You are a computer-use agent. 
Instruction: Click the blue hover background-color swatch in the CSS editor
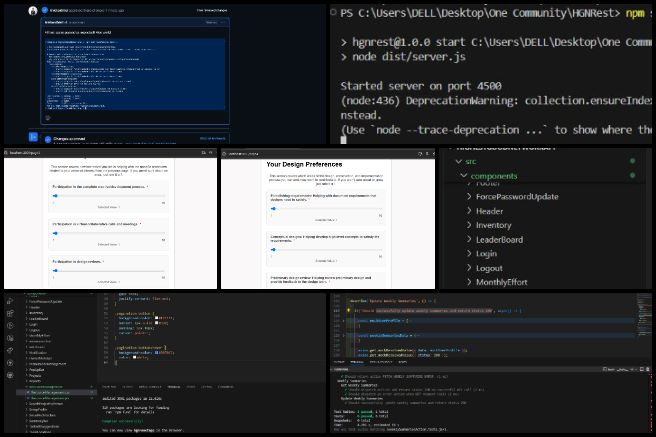156,353
